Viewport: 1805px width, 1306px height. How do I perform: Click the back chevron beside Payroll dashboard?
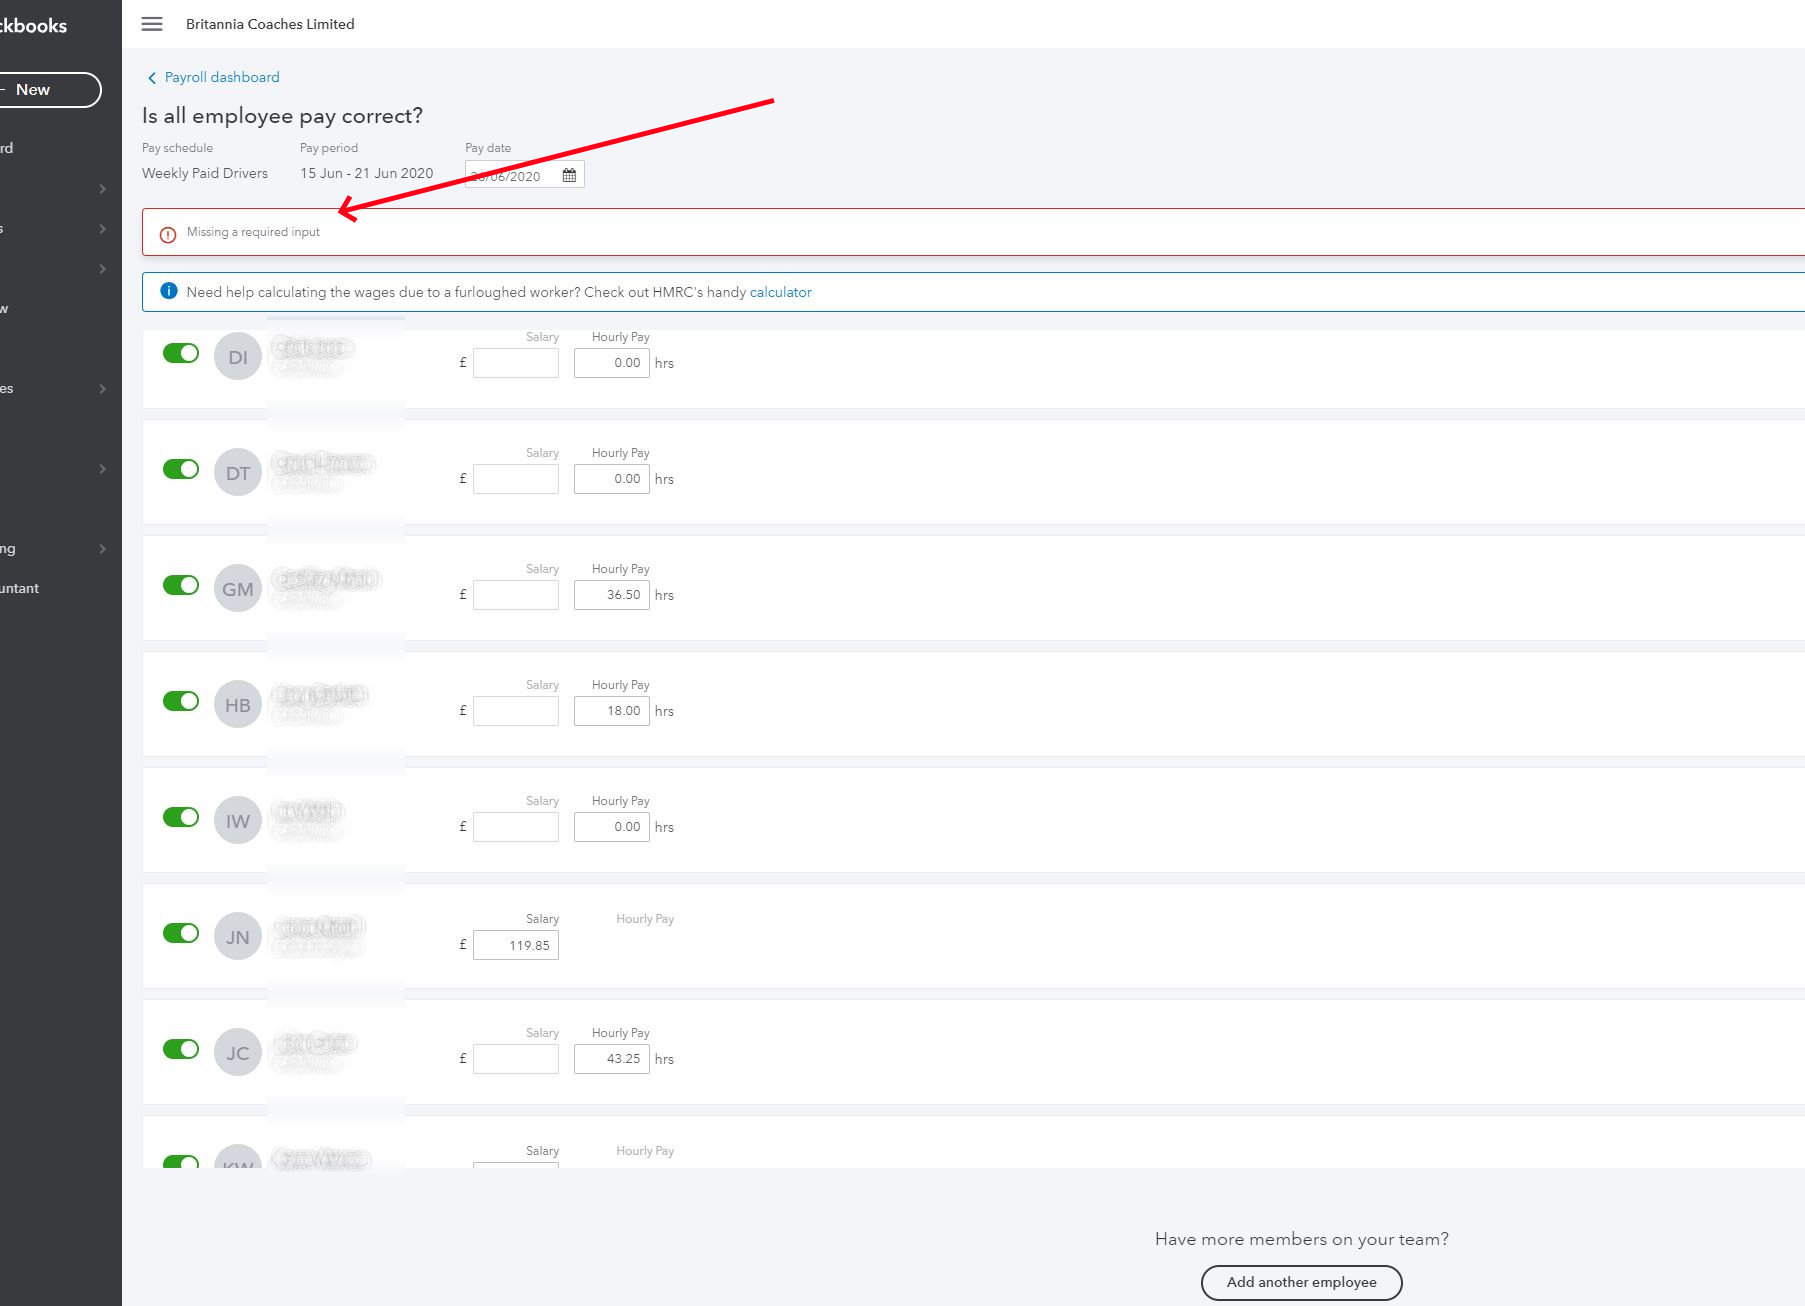point(152,78)
